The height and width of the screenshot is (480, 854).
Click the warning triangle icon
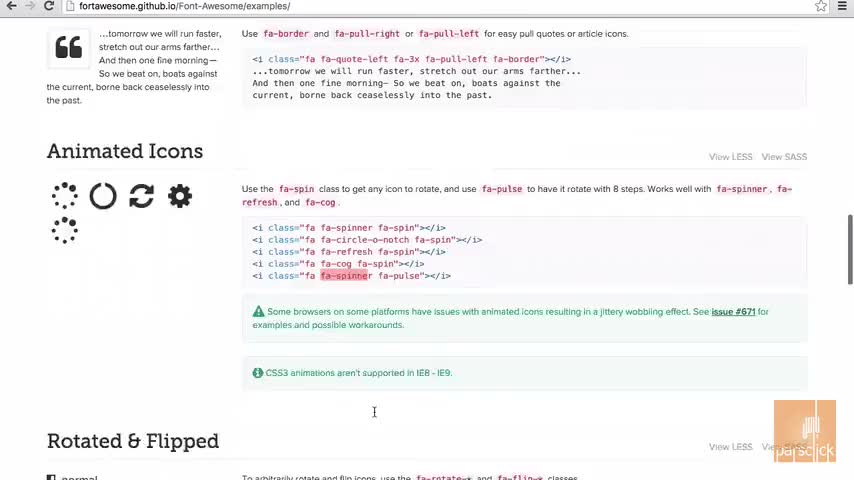[258, 312]
